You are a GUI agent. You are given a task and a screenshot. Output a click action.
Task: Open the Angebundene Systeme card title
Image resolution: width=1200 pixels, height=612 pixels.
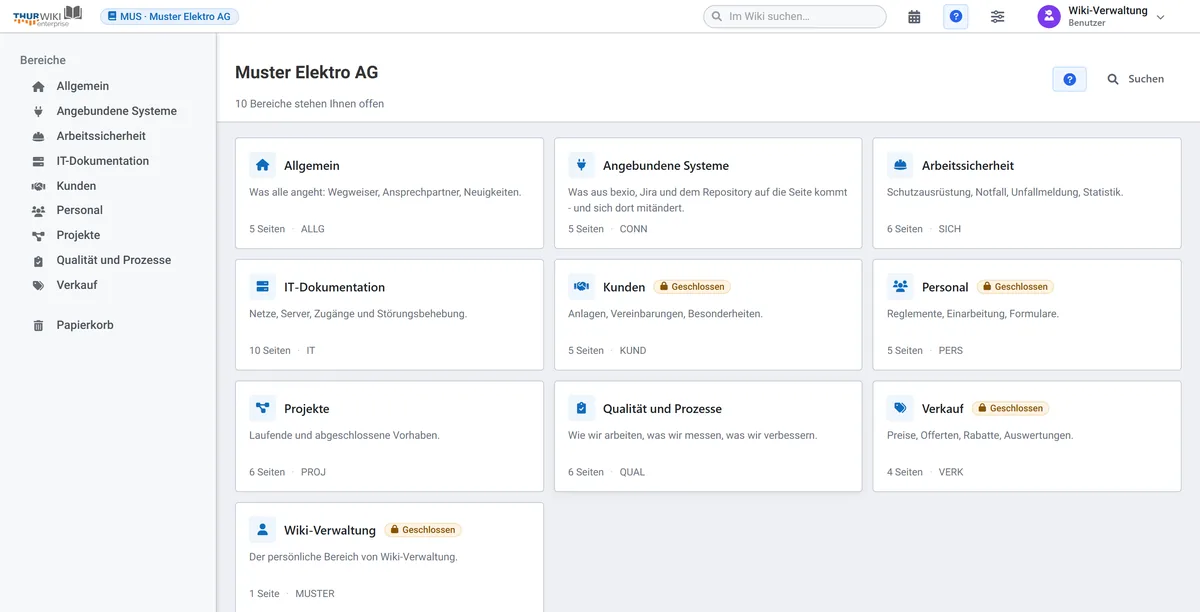point(666,166)
